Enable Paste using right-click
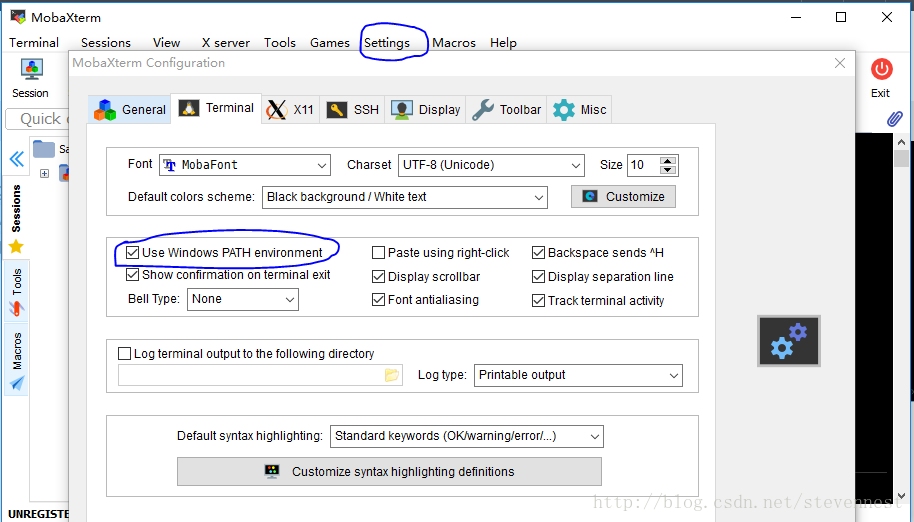Screen dimensions: 914x522 (x=378, y=252)
